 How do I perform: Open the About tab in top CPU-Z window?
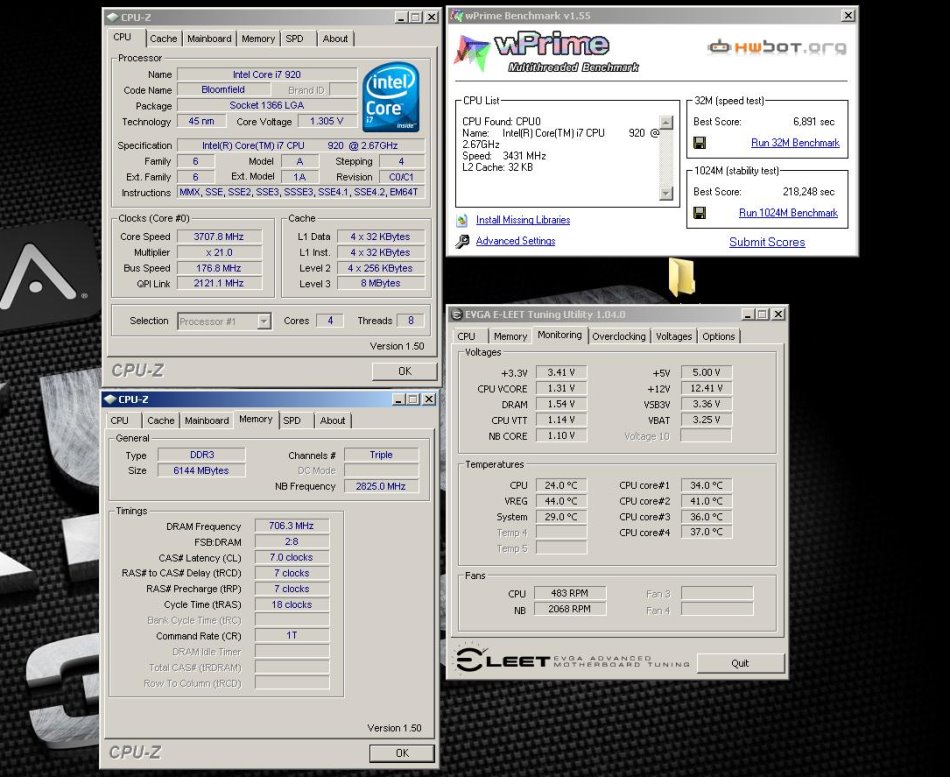click(335, 38)
